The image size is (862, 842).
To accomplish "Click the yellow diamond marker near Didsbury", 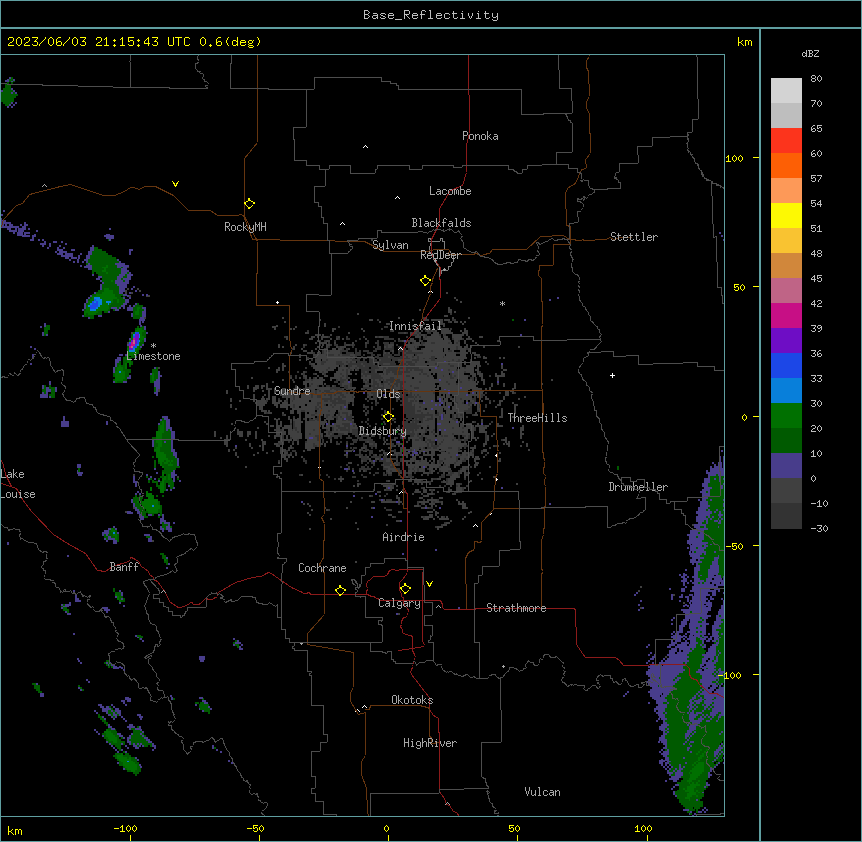I will [389, 417].
